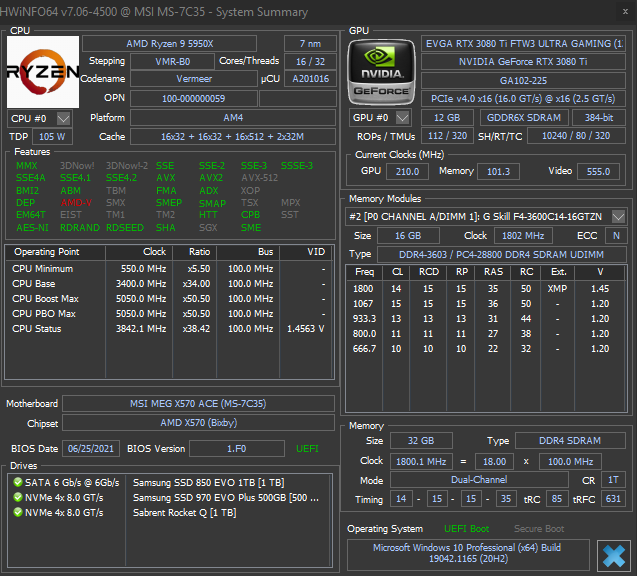637x576 pixels.
Task: Click the XMP 1800 memory timing row
Action: coord(485,289)
